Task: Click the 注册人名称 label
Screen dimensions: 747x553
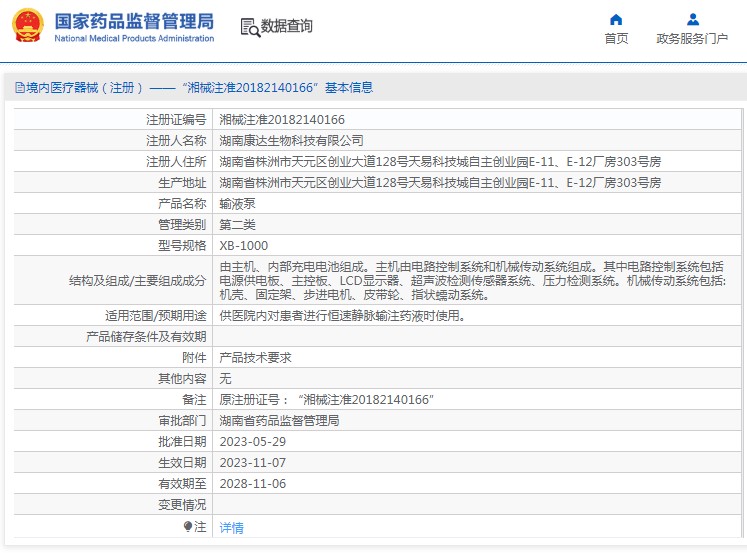Action: pyautogui.click(x=176, y=141)
